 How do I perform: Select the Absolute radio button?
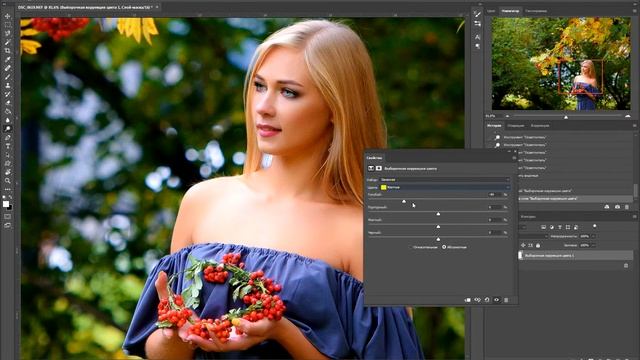[444, 247]
